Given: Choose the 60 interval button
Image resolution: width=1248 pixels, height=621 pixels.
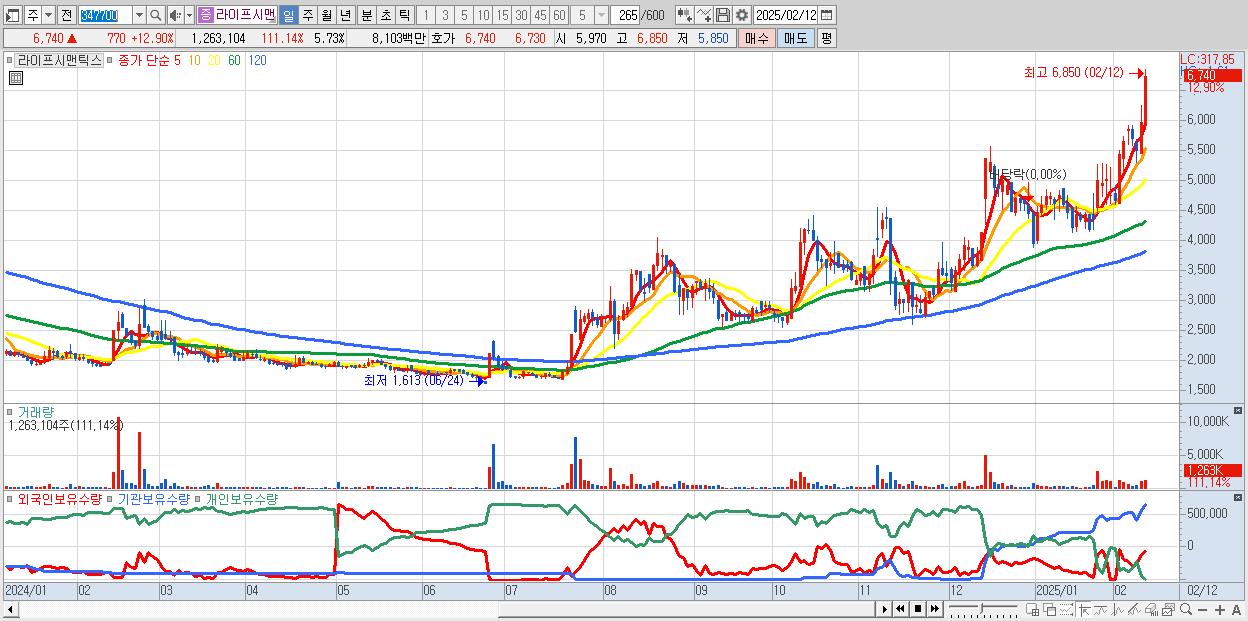Looking at the screenshot, I should pyautogui.click(x=559, y=16).
